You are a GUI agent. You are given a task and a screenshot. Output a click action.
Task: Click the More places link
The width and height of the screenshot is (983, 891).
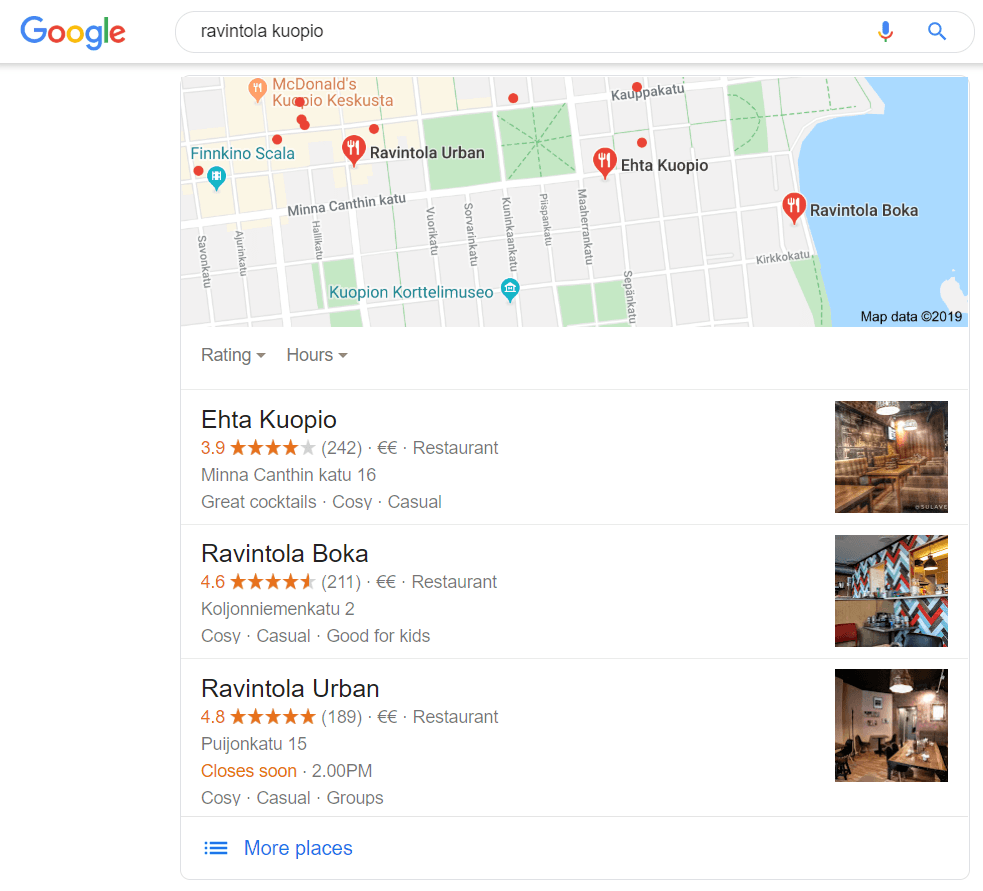(x=298, y=848)
